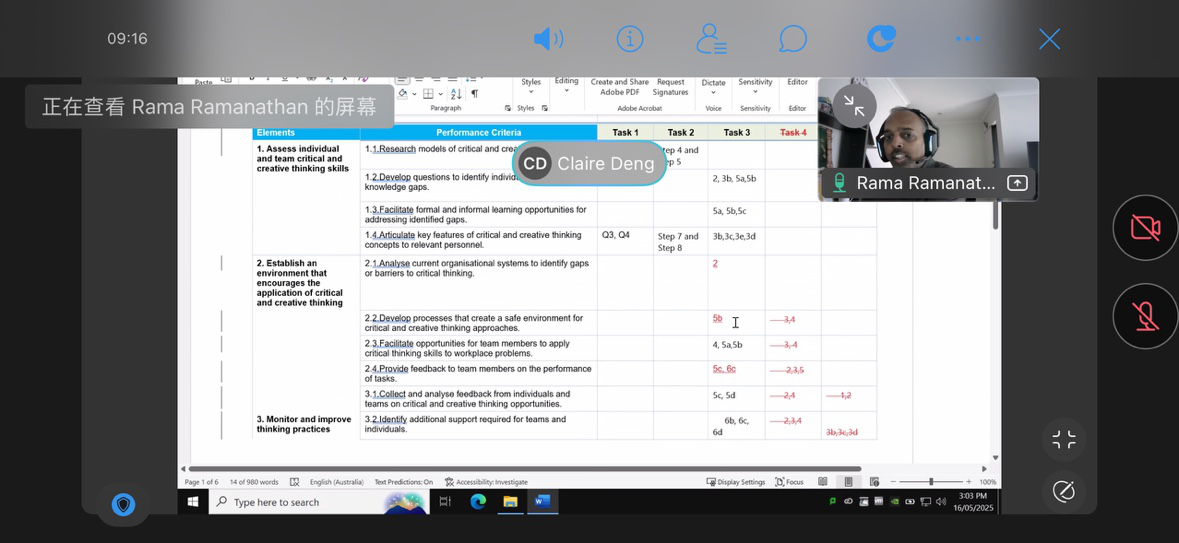The width and height of the screenshot is (1179, 543).
Task: Adjust the Word zoom slider
Action: [x=930, y=482]
